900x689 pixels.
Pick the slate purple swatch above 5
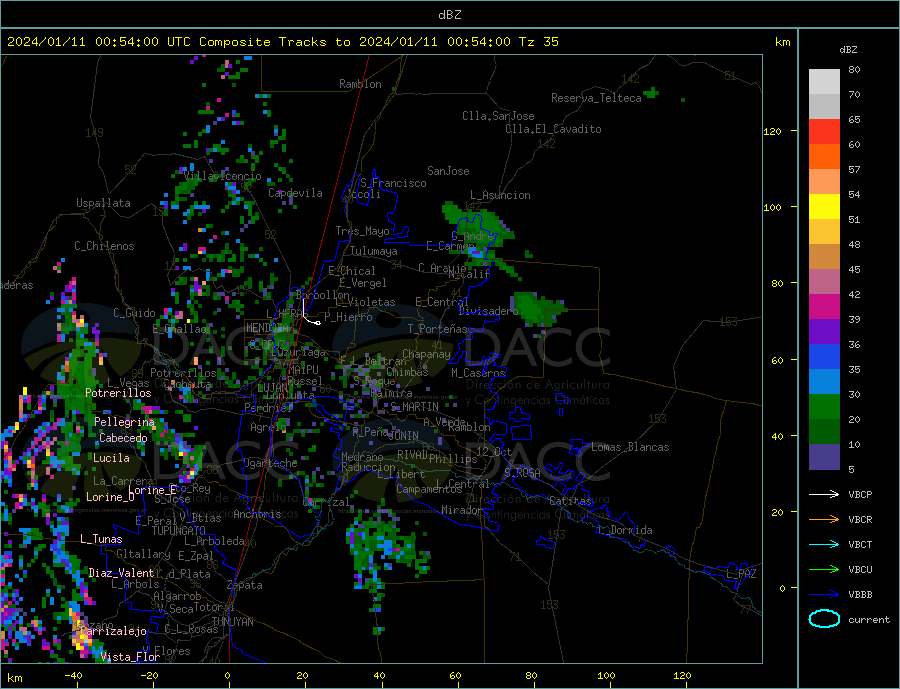pyautogui.click(x=824, y=457)
